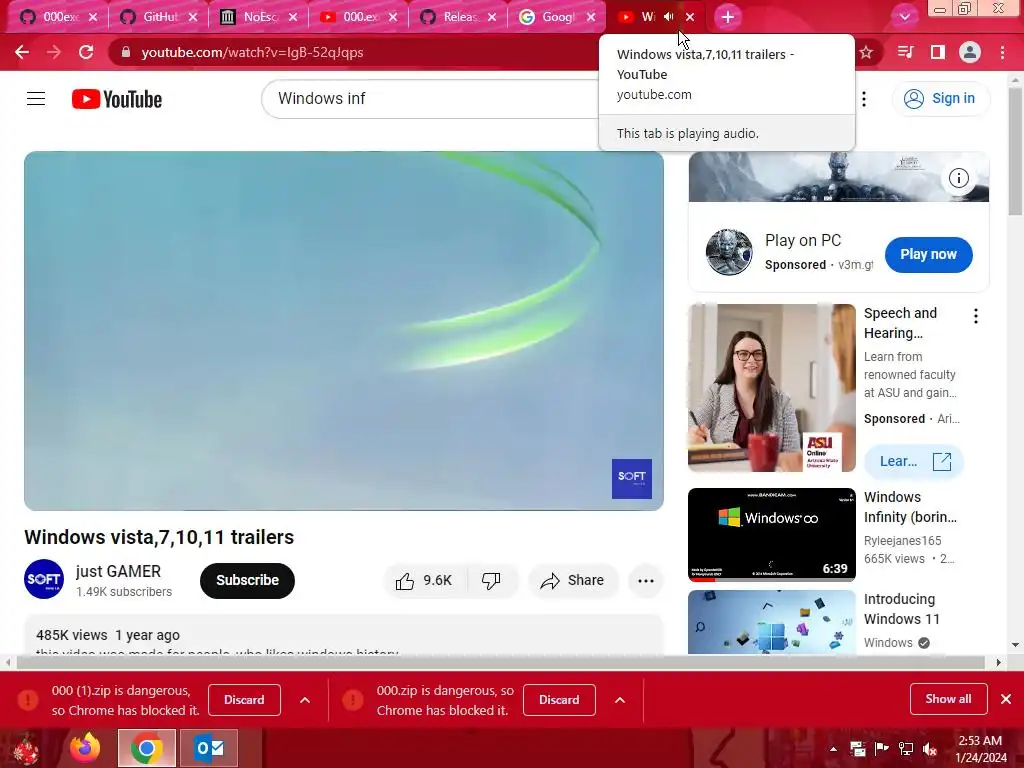Show all downloads

(948, 699)
